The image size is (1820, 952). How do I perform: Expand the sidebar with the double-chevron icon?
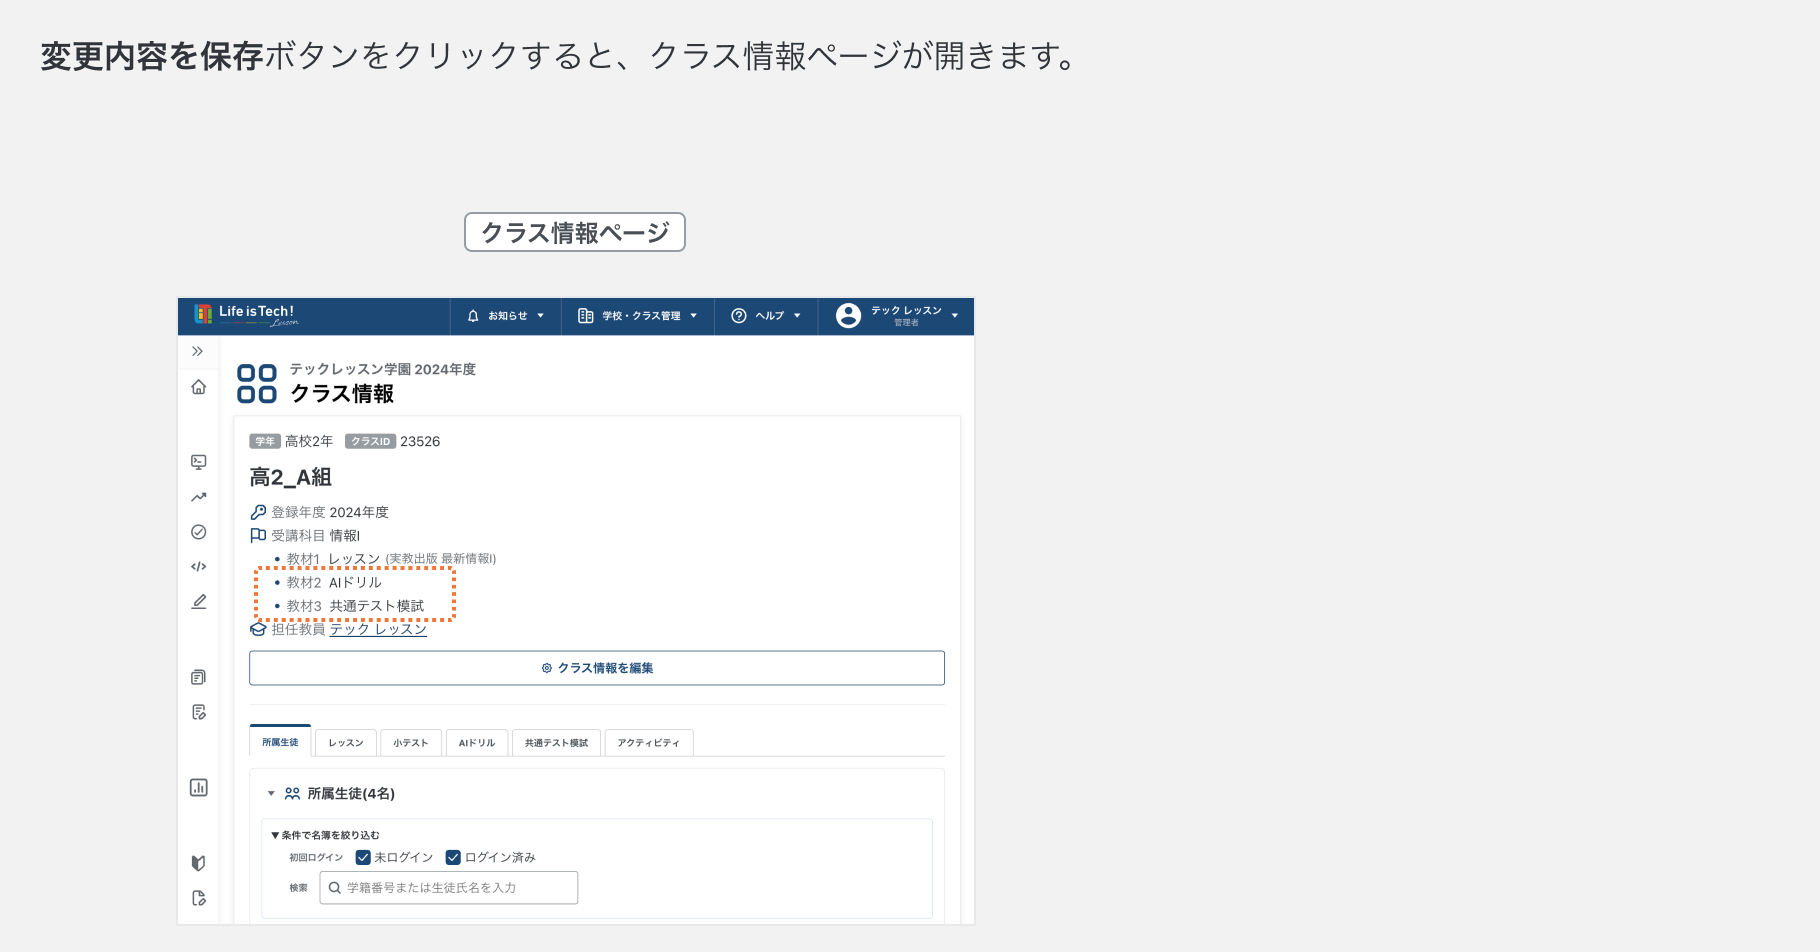click(x=197, y=351)
